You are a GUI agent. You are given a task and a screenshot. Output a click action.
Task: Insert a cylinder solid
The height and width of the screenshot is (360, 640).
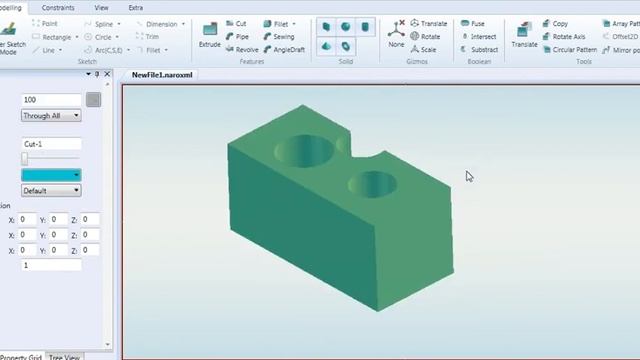coord(365,27)
